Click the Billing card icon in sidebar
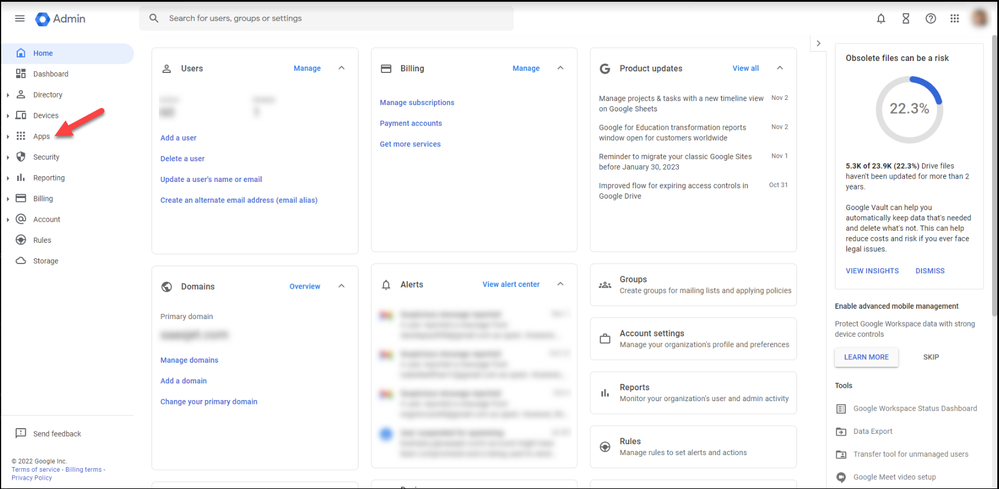Screen dimensions: 999x489 [20, 199]
